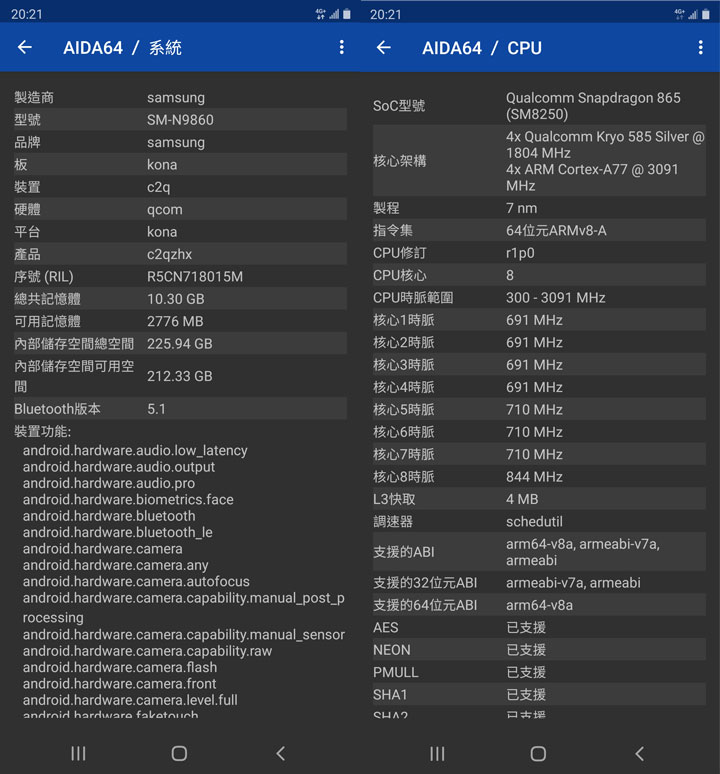Select serial number R5CN718015M
The image size is (720, 774).
[194, 276]
